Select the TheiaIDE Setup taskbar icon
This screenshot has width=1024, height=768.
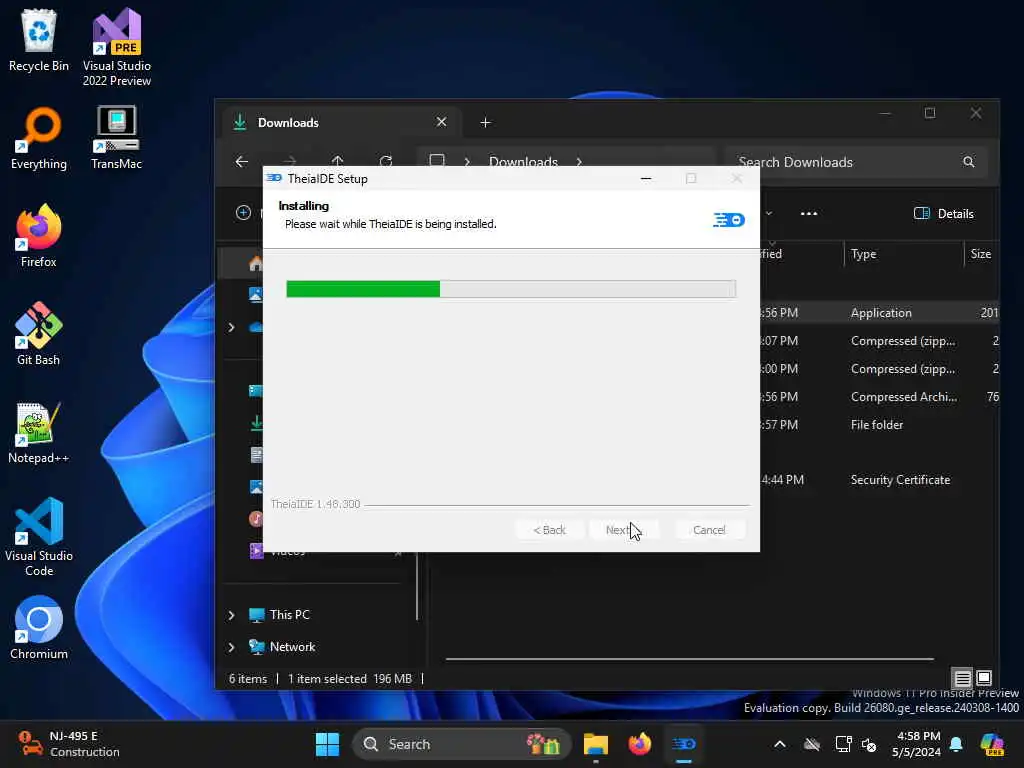click(684, 744)
